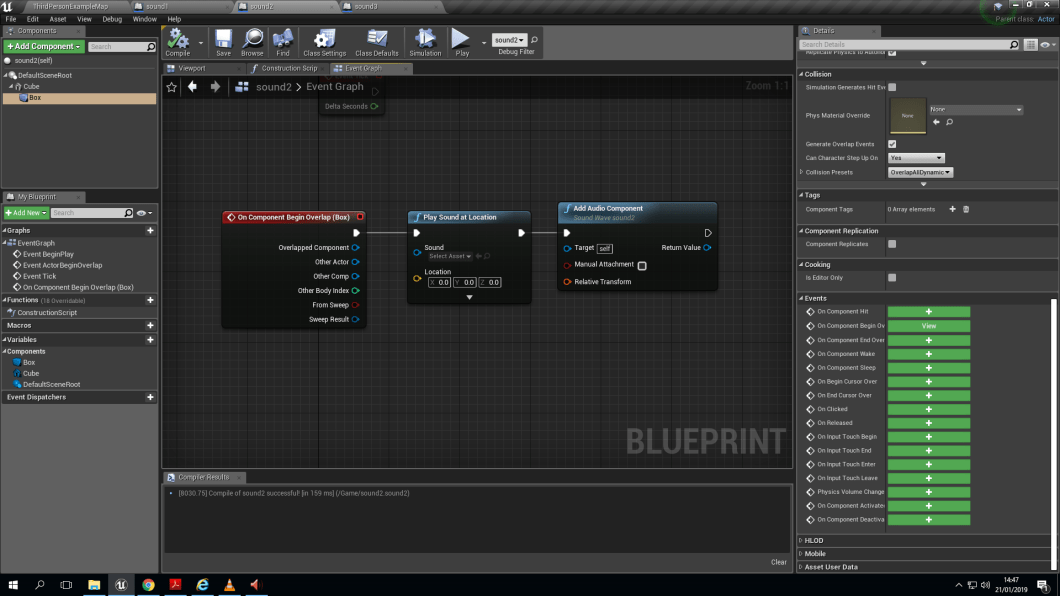Clear compiler results
1060x596 pixels.
tap(779, 562)
